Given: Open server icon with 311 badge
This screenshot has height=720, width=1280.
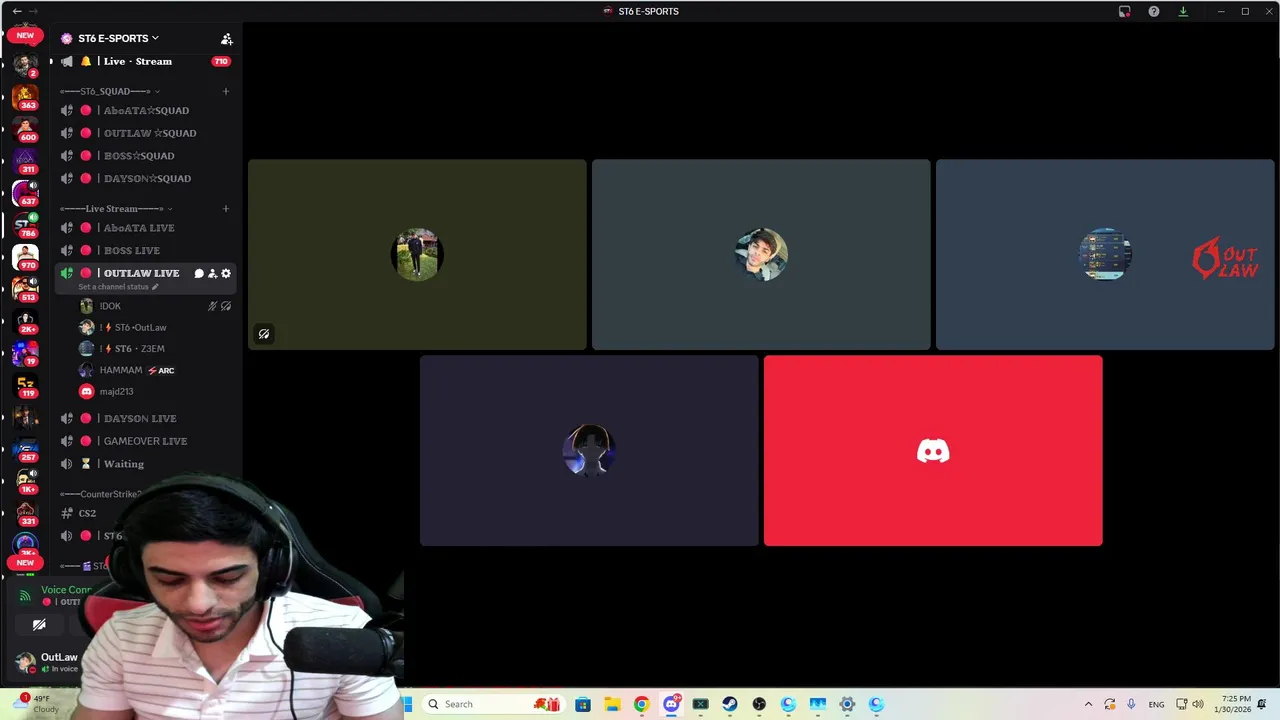Looking at the screenshot, I should point(25,162).
